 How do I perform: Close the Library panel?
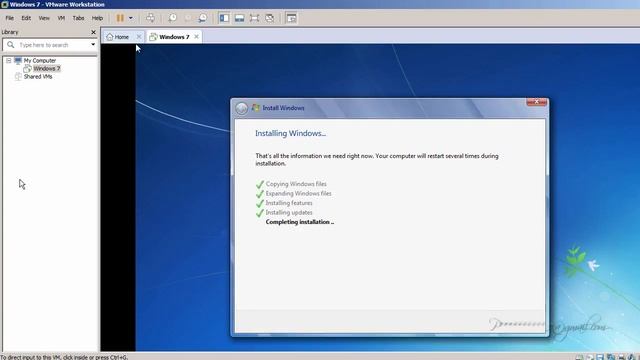[93, 32]
